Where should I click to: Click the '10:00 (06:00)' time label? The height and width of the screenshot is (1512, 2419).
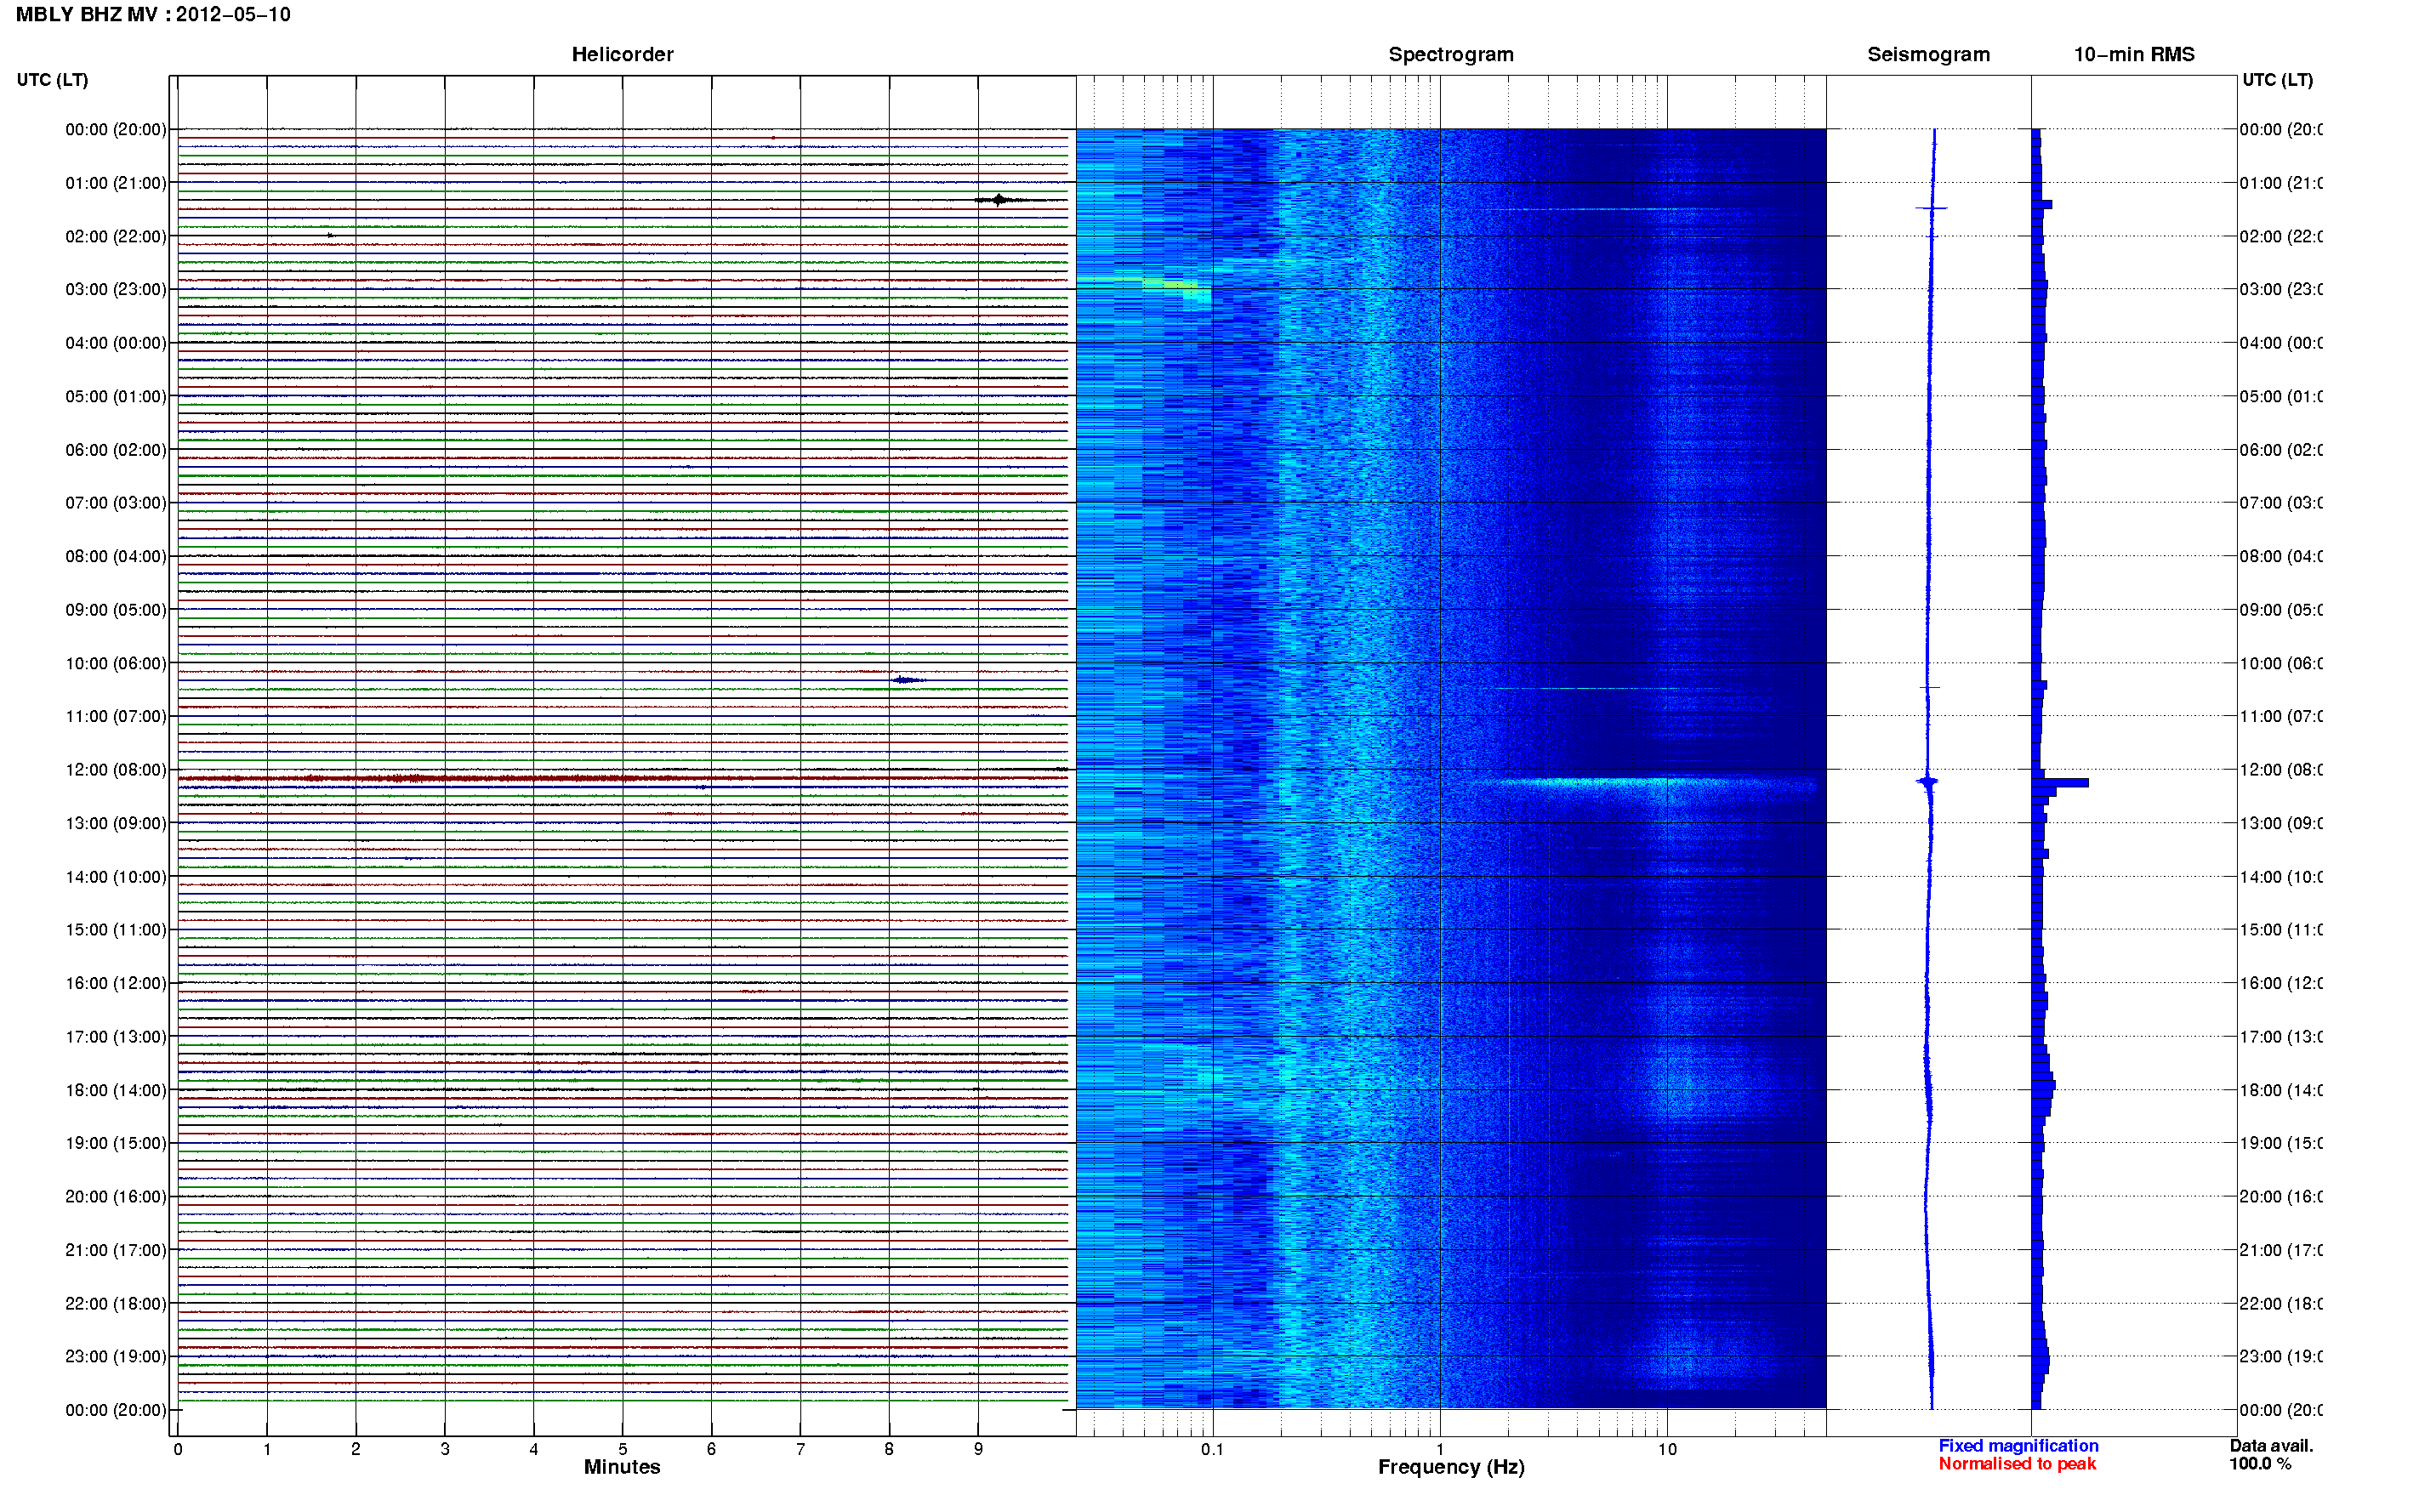pyautogui.click(x=116, y=664)
